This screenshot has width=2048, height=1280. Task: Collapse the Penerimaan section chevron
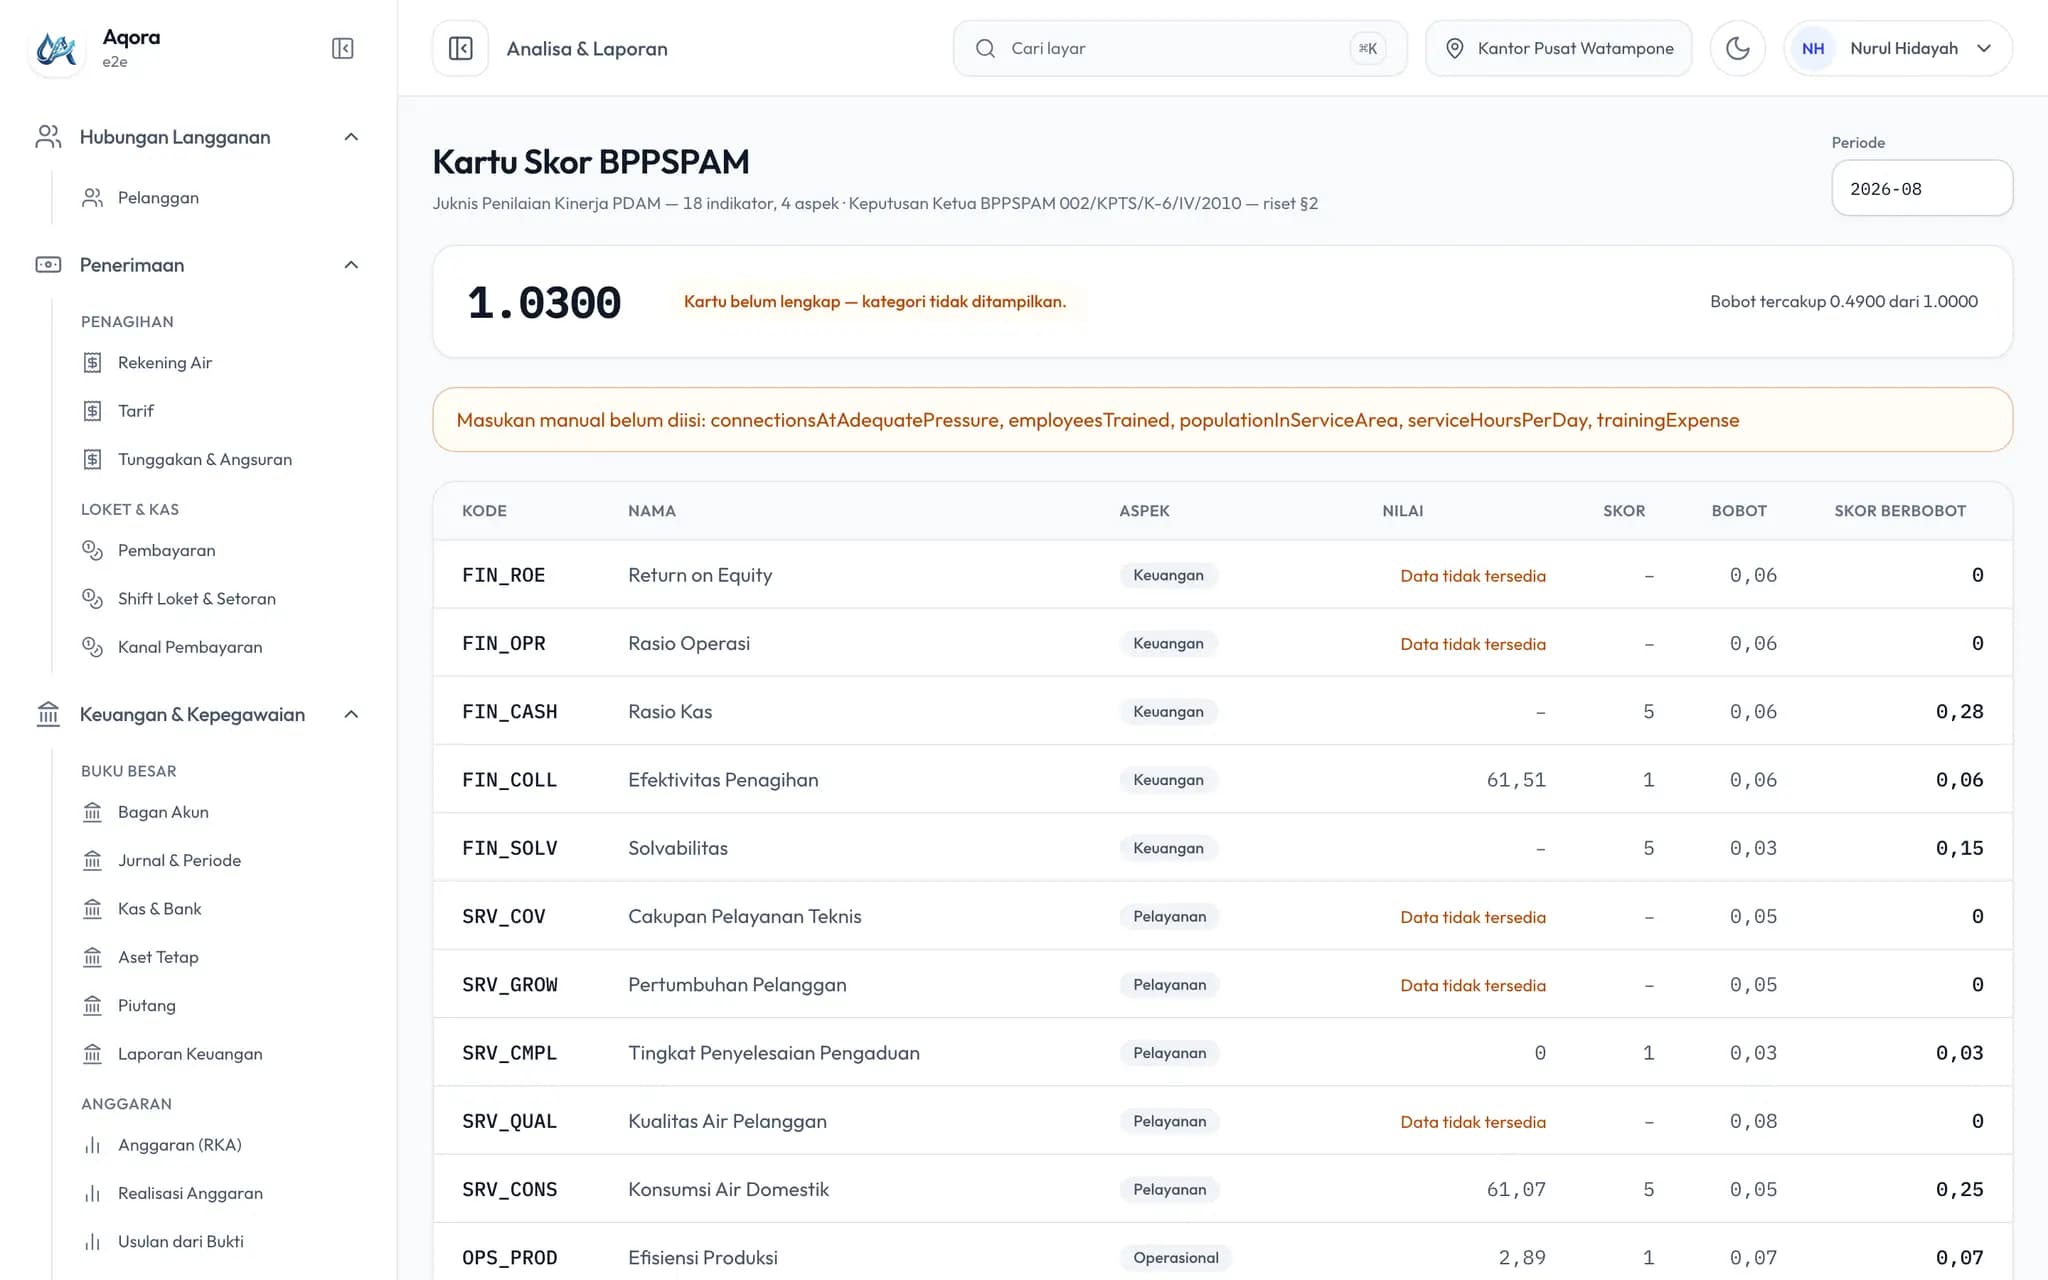[x=351, y=265]
